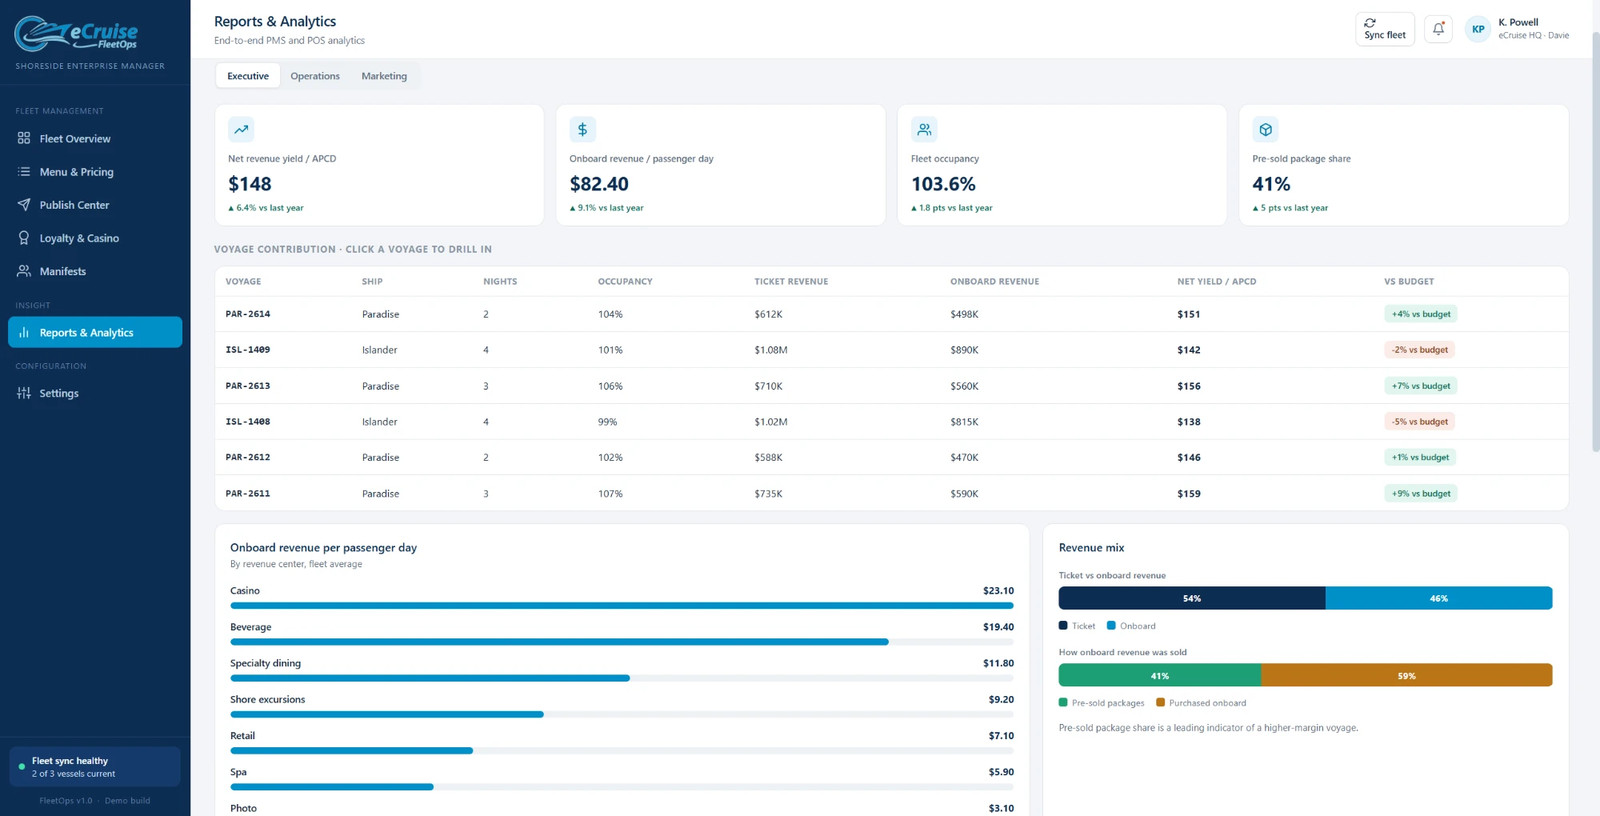Screen dimensions: 1600x816
Task: Click the Menu & Pricing list icon
Action: point(24,171)
